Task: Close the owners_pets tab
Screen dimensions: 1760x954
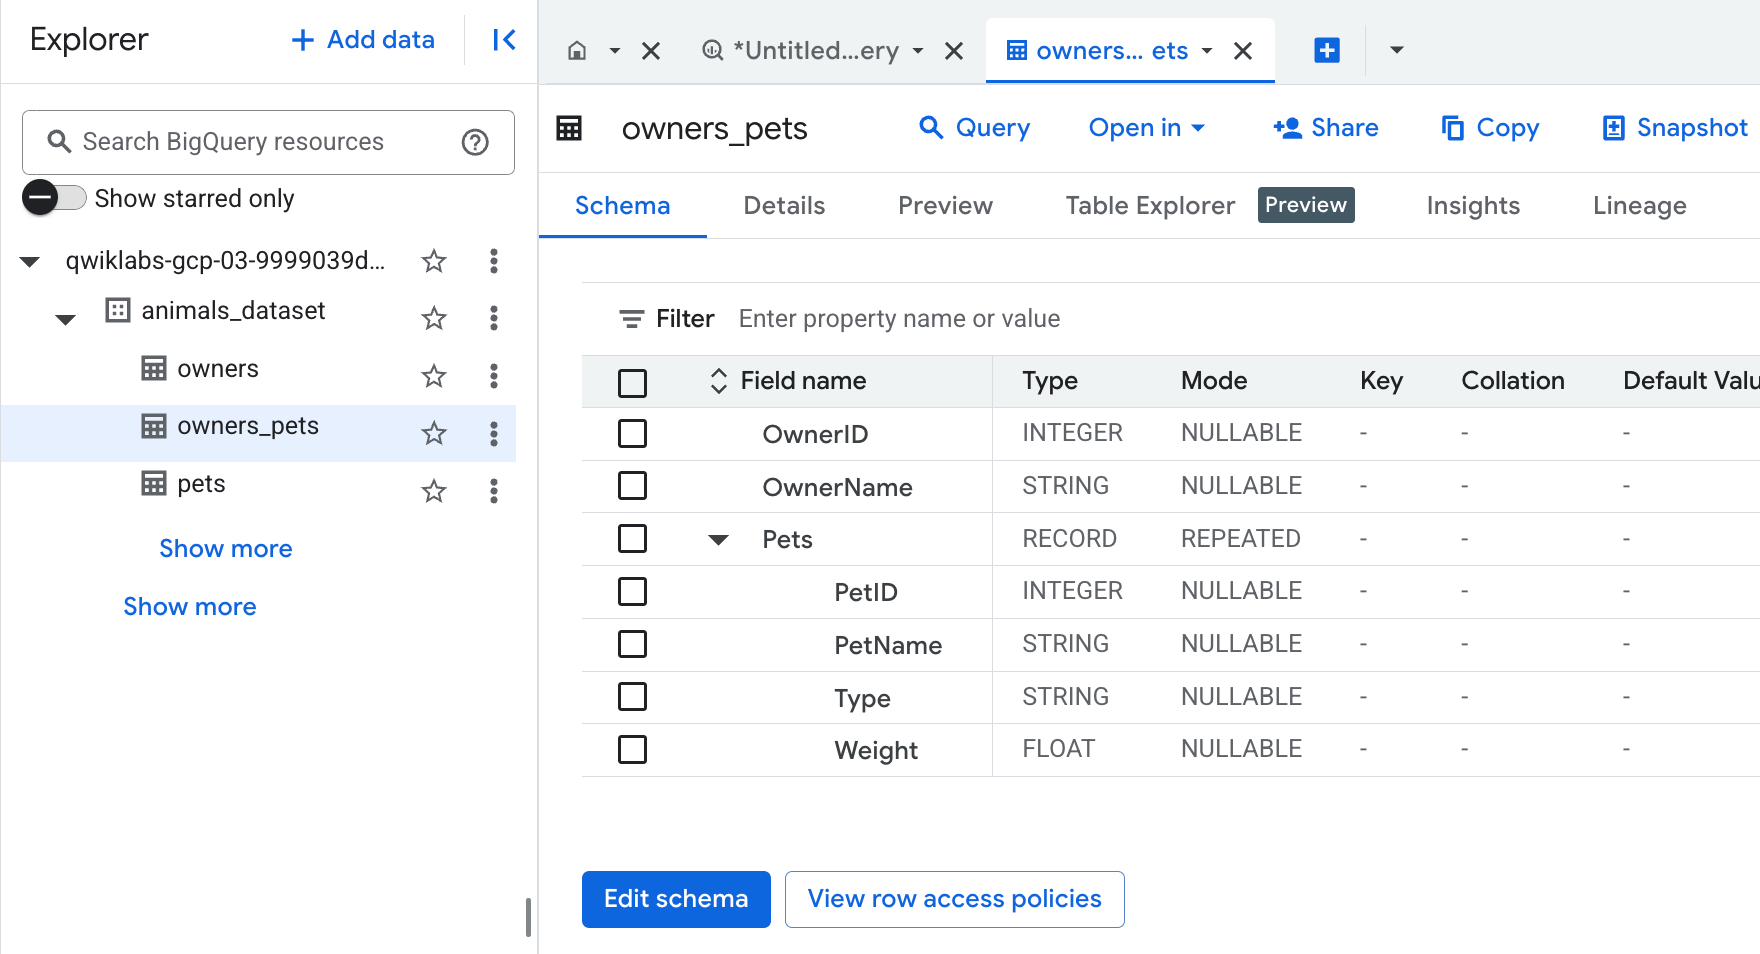Action: pos(1243,51)
